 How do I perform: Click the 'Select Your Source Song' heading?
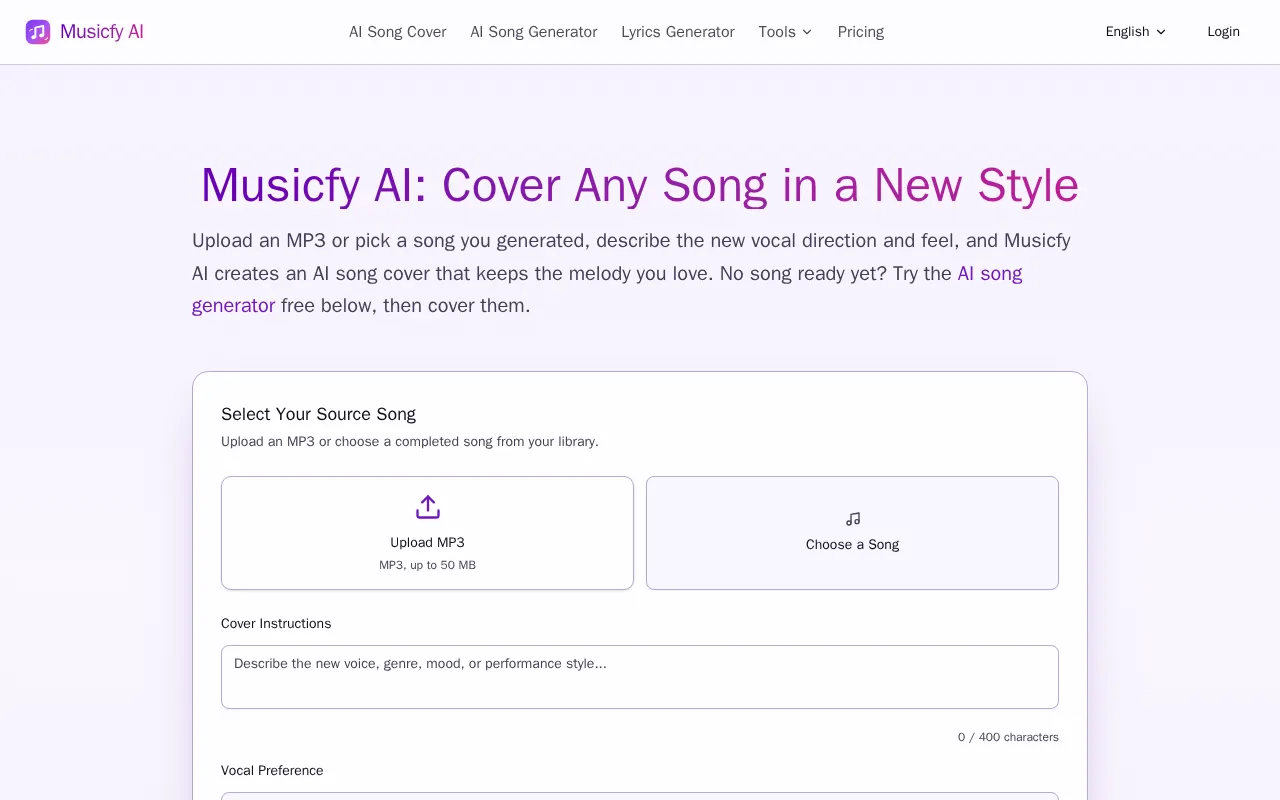[x=318, y=414]
